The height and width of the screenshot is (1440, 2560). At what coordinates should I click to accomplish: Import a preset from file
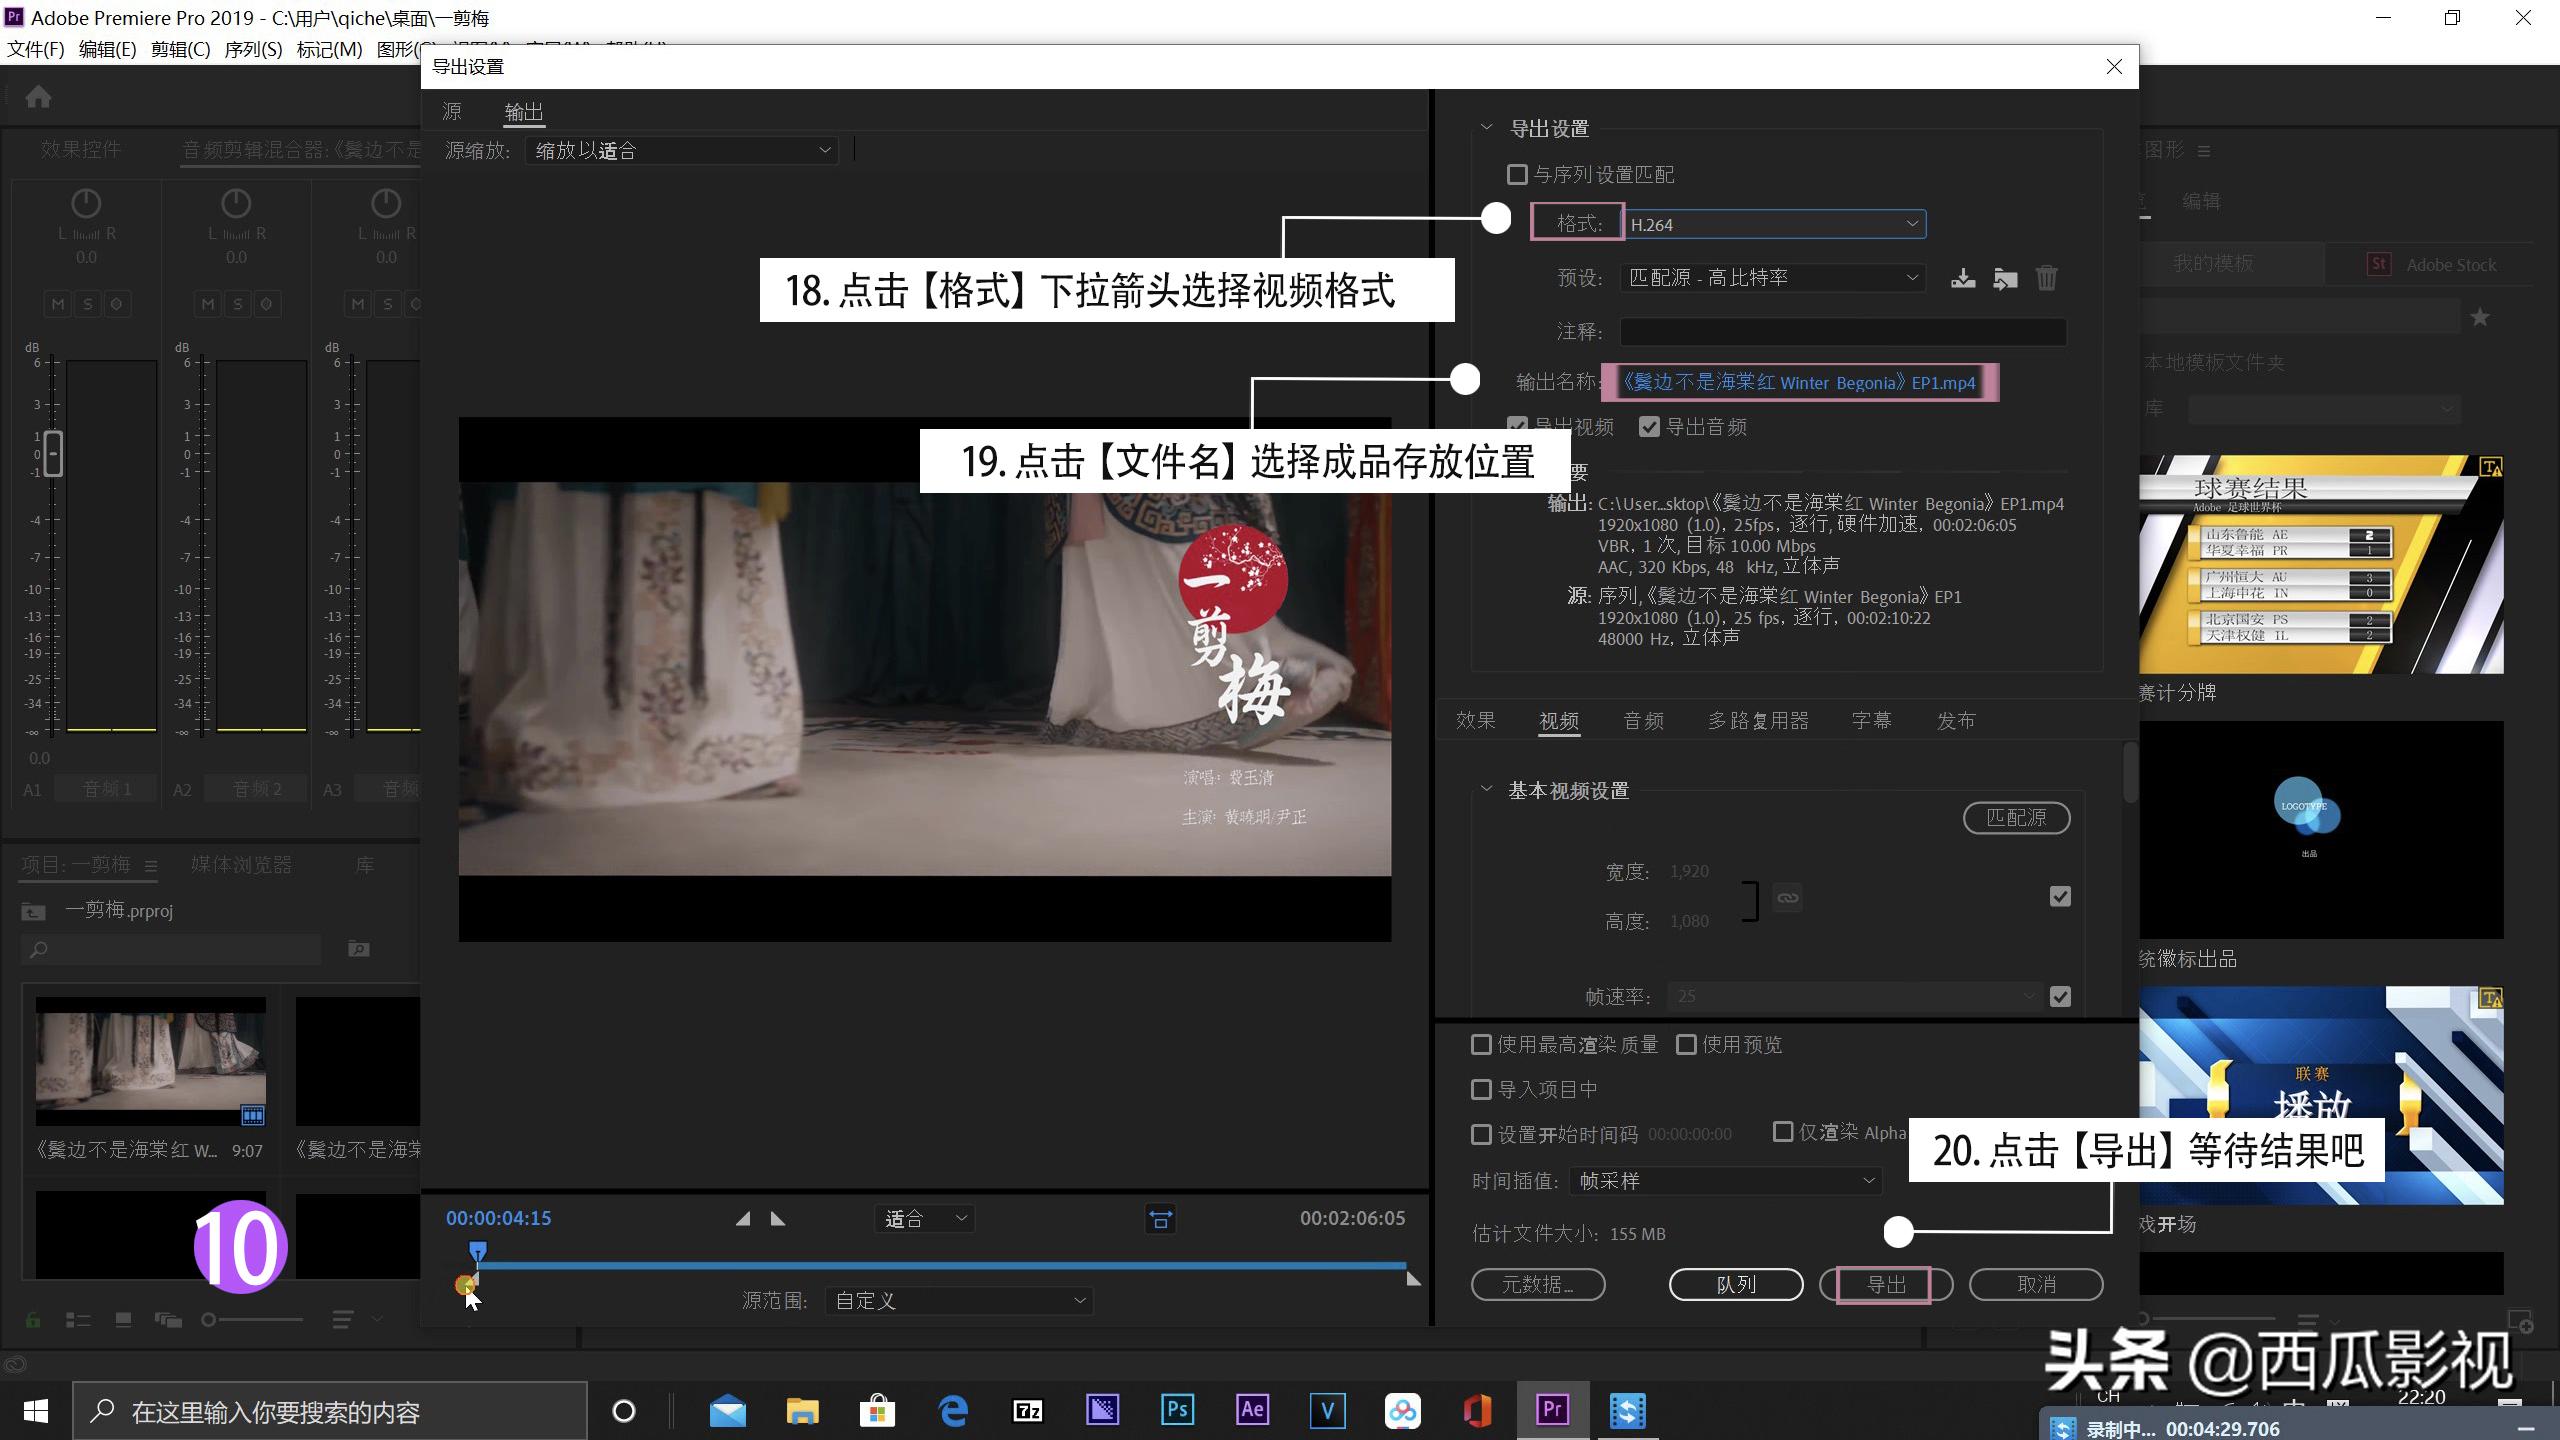pyautogui.click(x=2006, y=278)
